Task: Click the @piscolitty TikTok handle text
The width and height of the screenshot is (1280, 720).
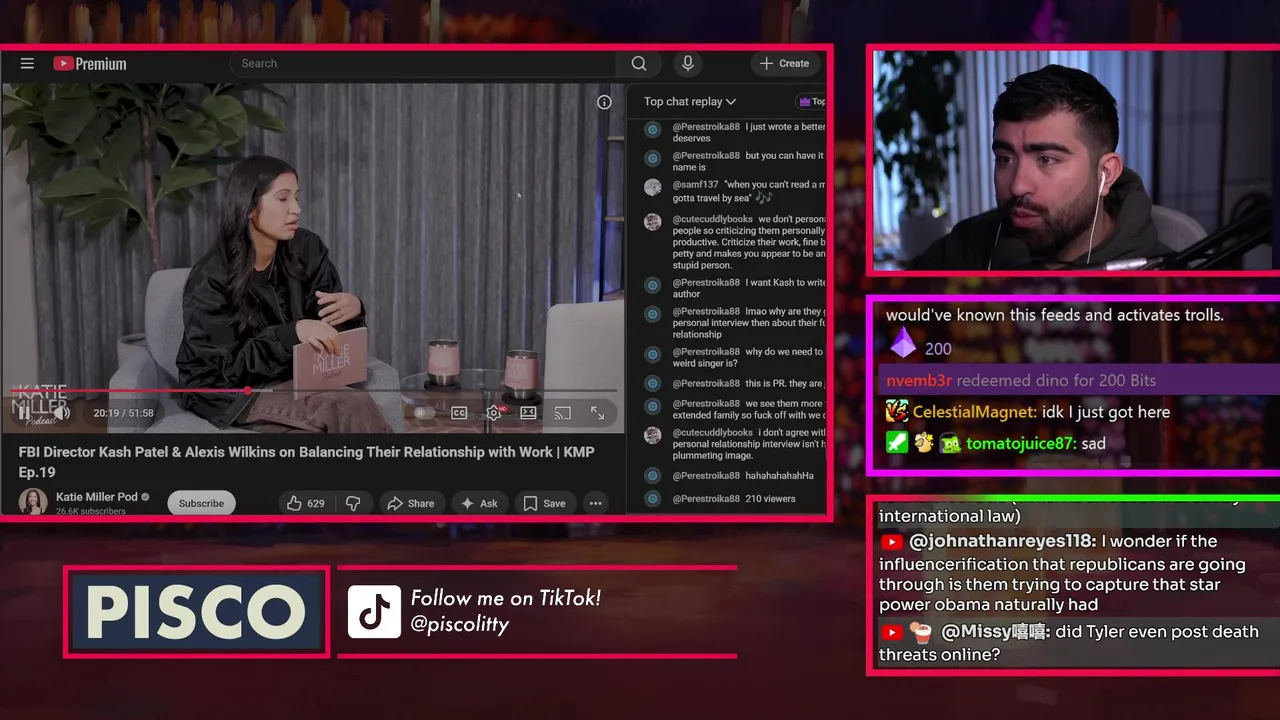Action: pos(460,624)
